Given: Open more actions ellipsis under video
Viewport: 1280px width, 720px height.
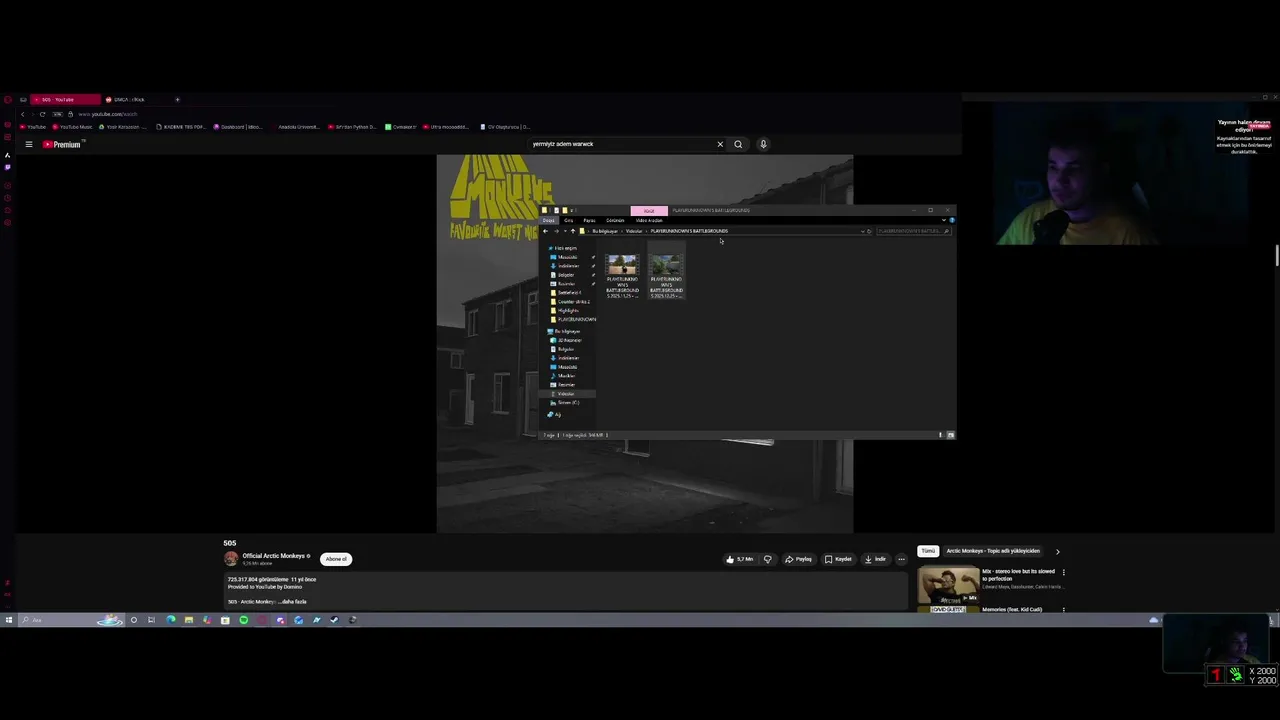Looking at the screenshot, I should 901,559.
